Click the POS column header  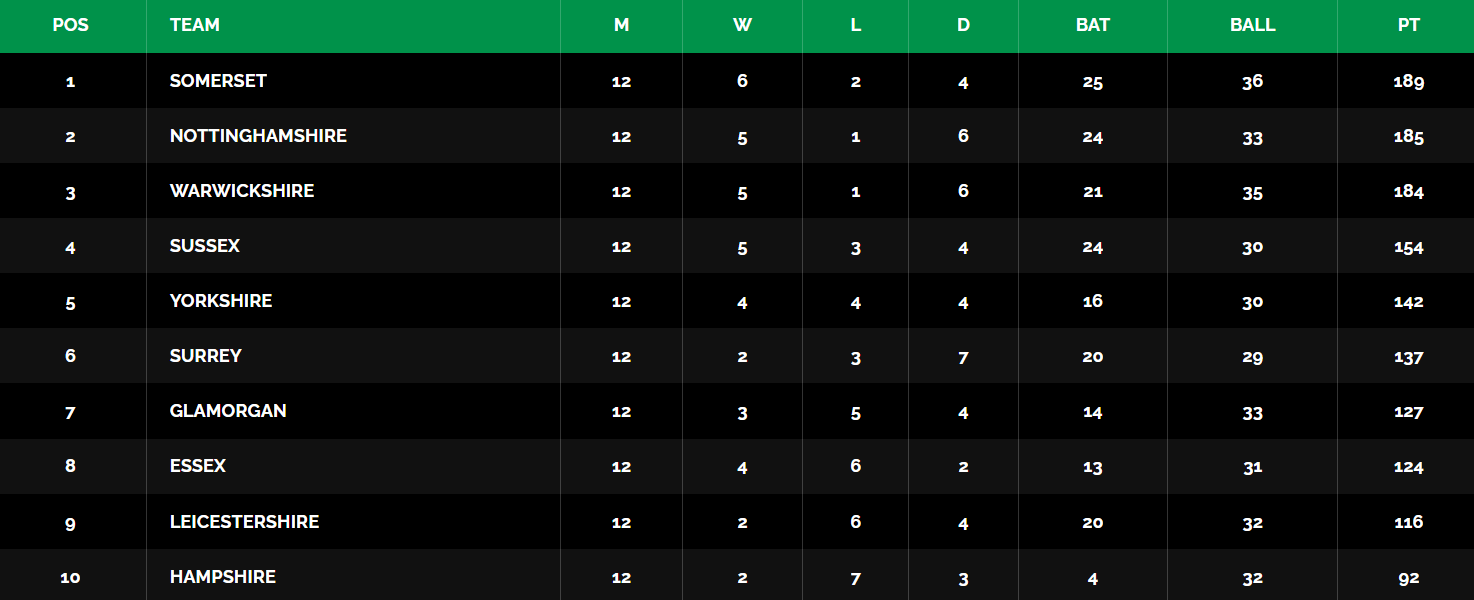coord(70,25)
